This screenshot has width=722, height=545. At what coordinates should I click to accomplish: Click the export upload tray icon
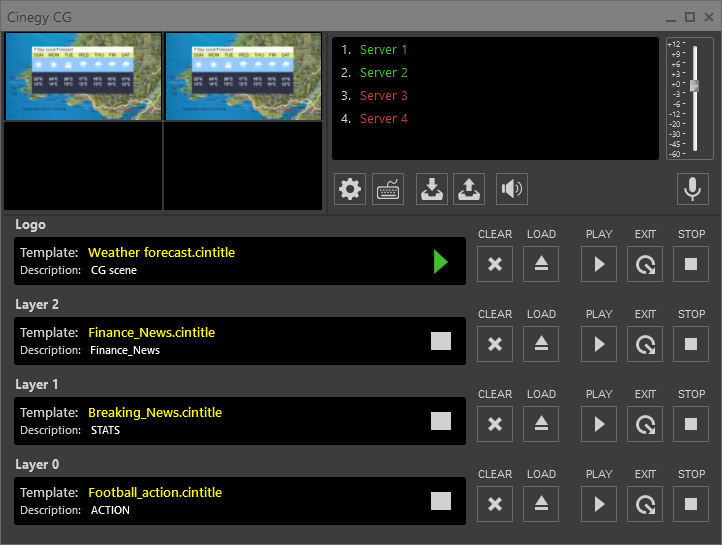(x=469, y=189)
